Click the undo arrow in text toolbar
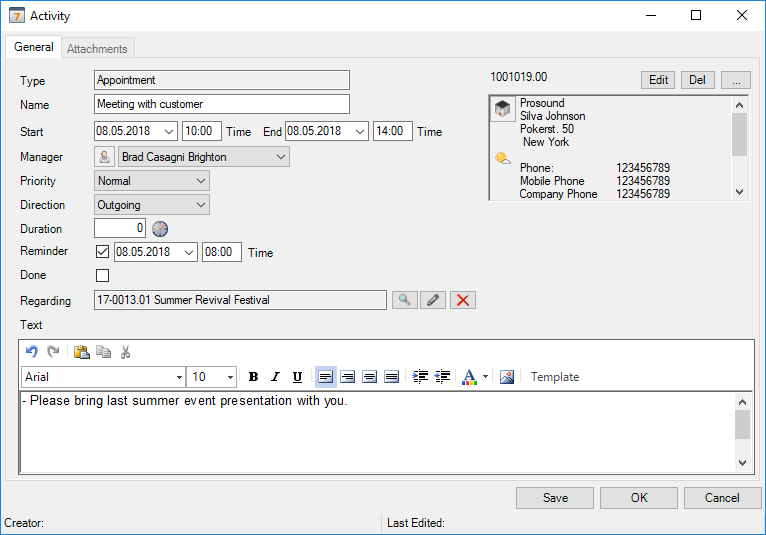This screenshot has width=766, height=535. click(x=31, y=352)
